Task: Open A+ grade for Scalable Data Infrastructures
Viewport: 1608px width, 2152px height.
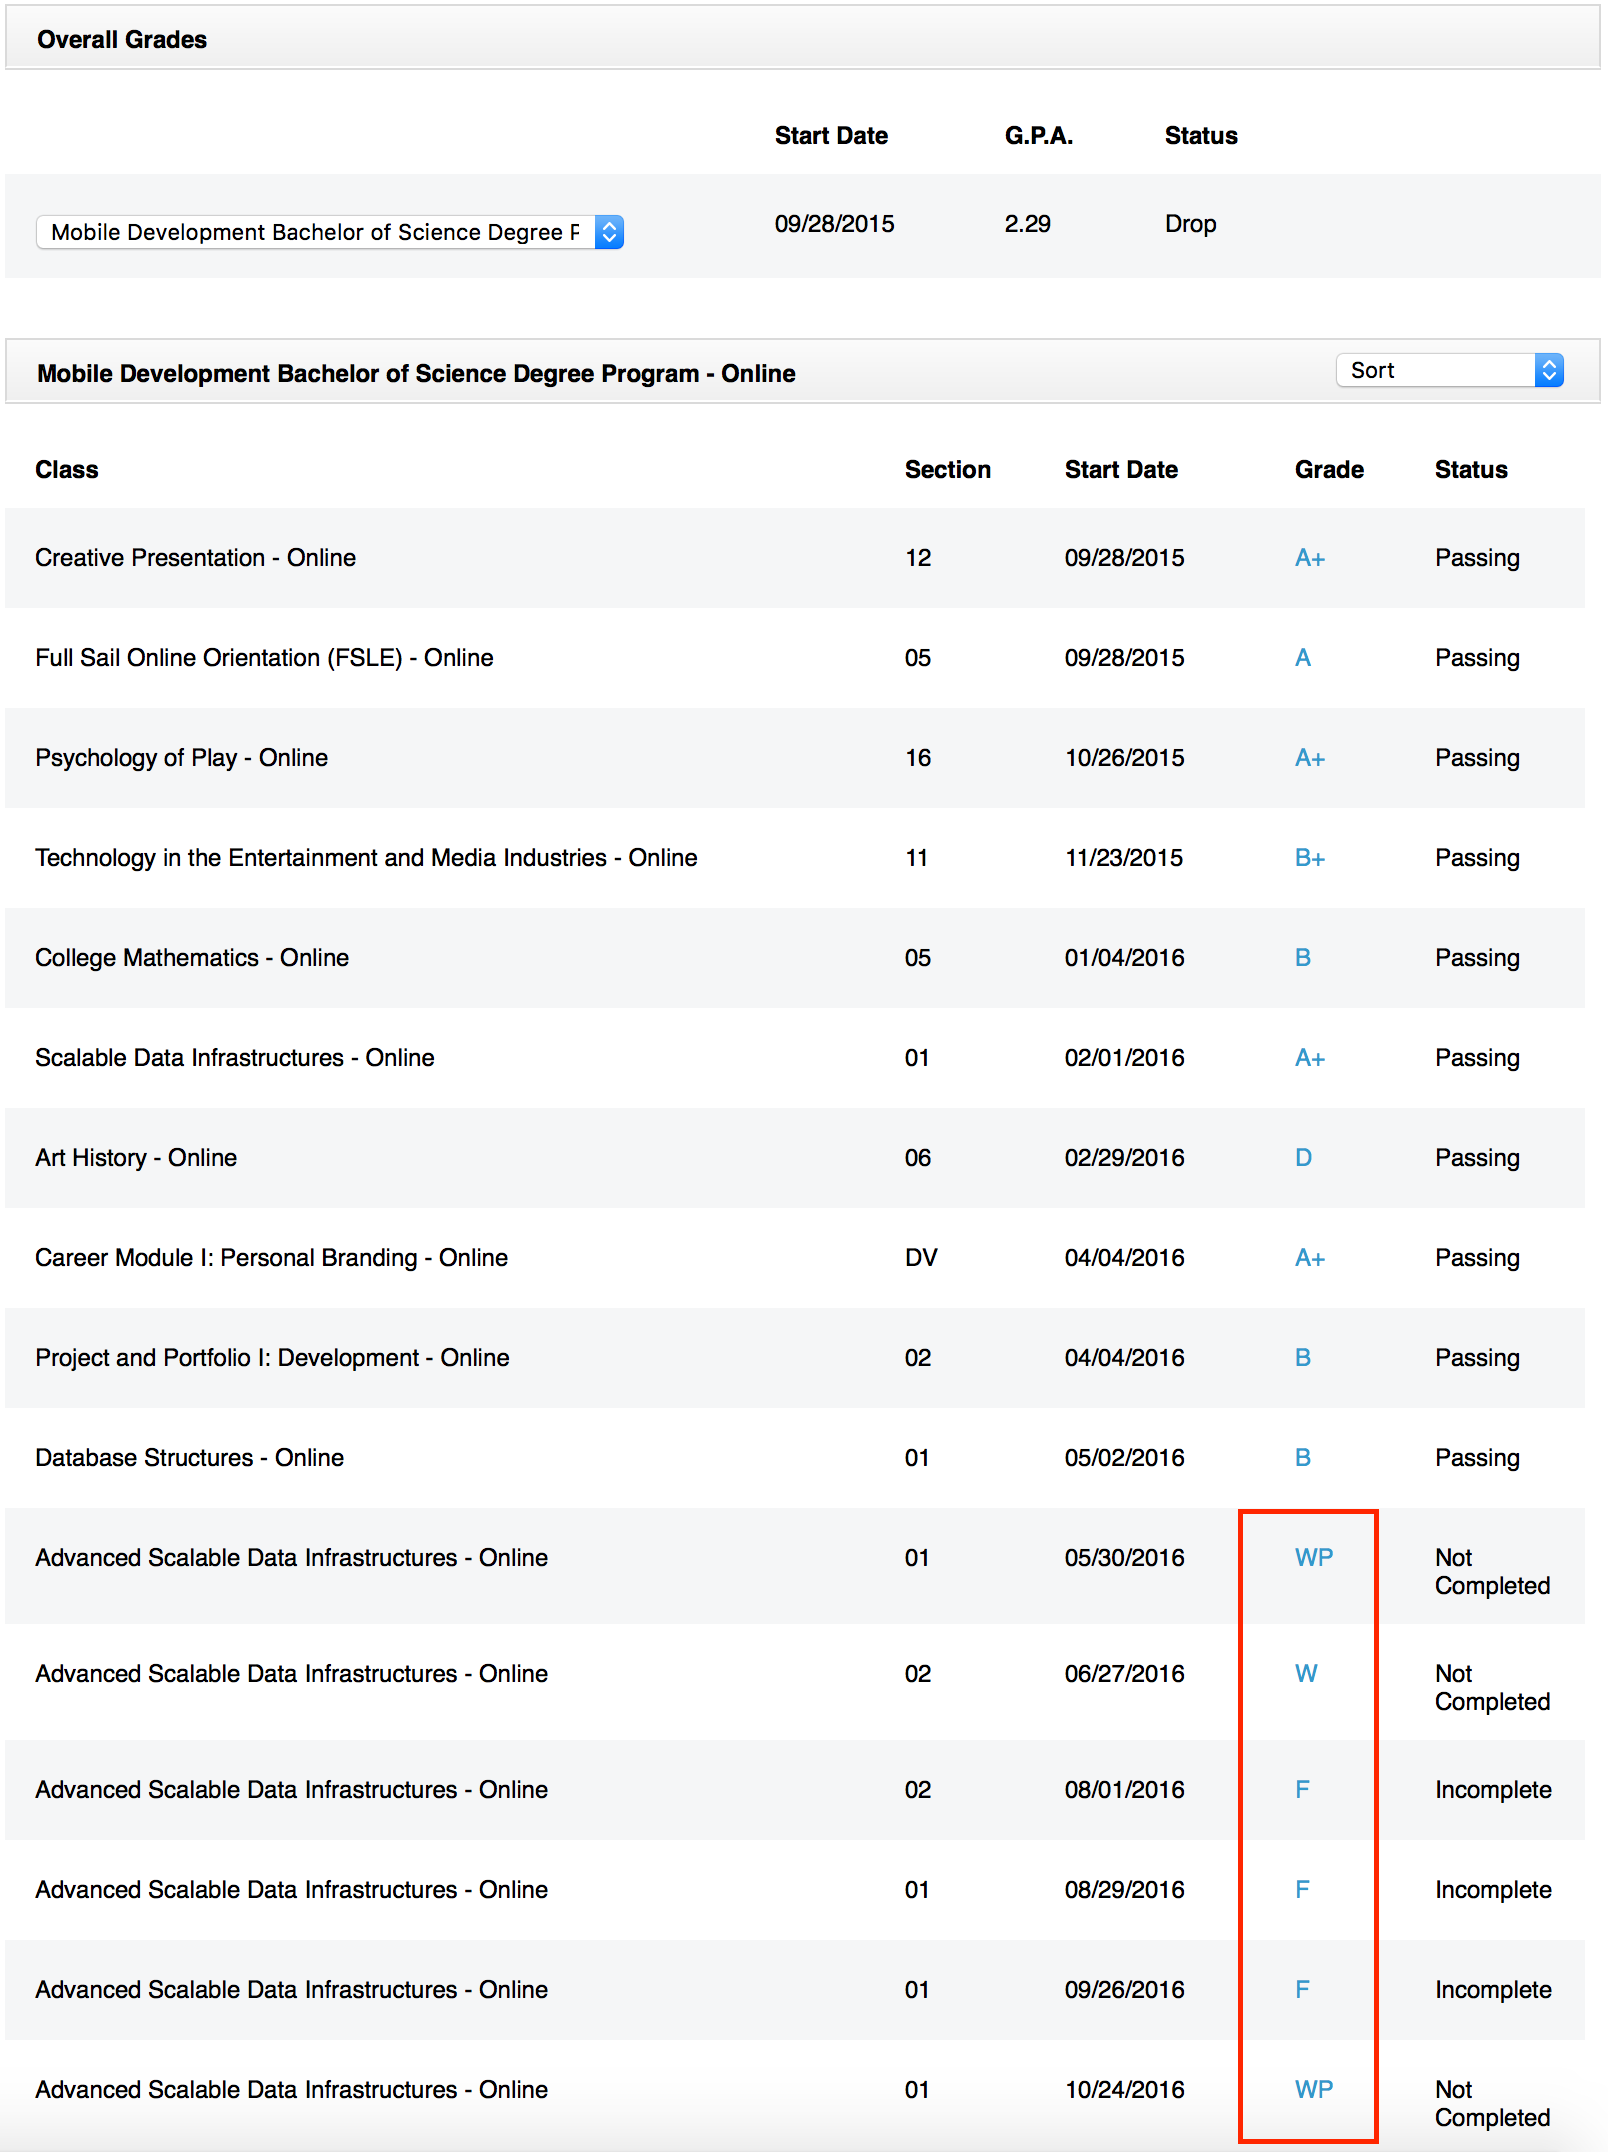Action: click(1310, 1058)
